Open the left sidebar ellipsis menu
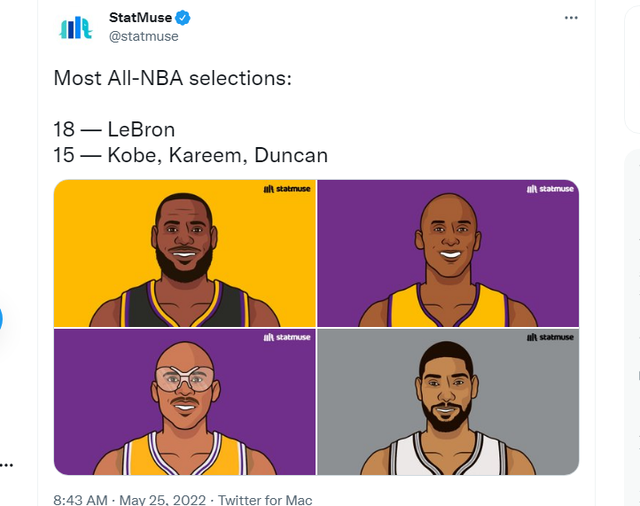 tap(5, 465)
